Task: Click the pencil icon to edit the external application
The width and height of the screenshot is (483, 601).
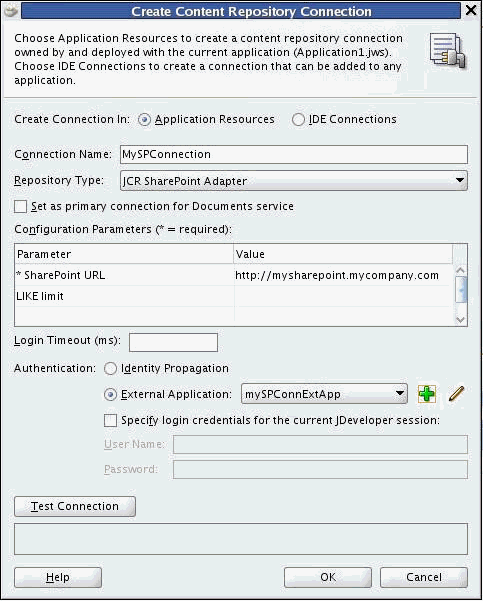Action: tap(456, 394)
